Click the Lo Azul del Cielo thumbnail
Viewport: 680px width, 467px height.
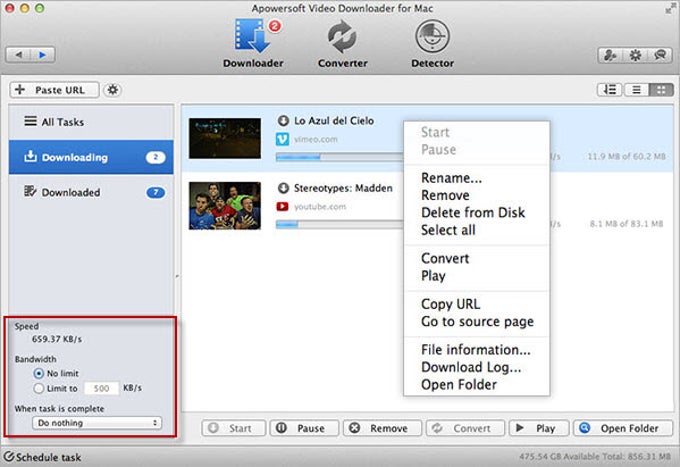click(225, 138)
